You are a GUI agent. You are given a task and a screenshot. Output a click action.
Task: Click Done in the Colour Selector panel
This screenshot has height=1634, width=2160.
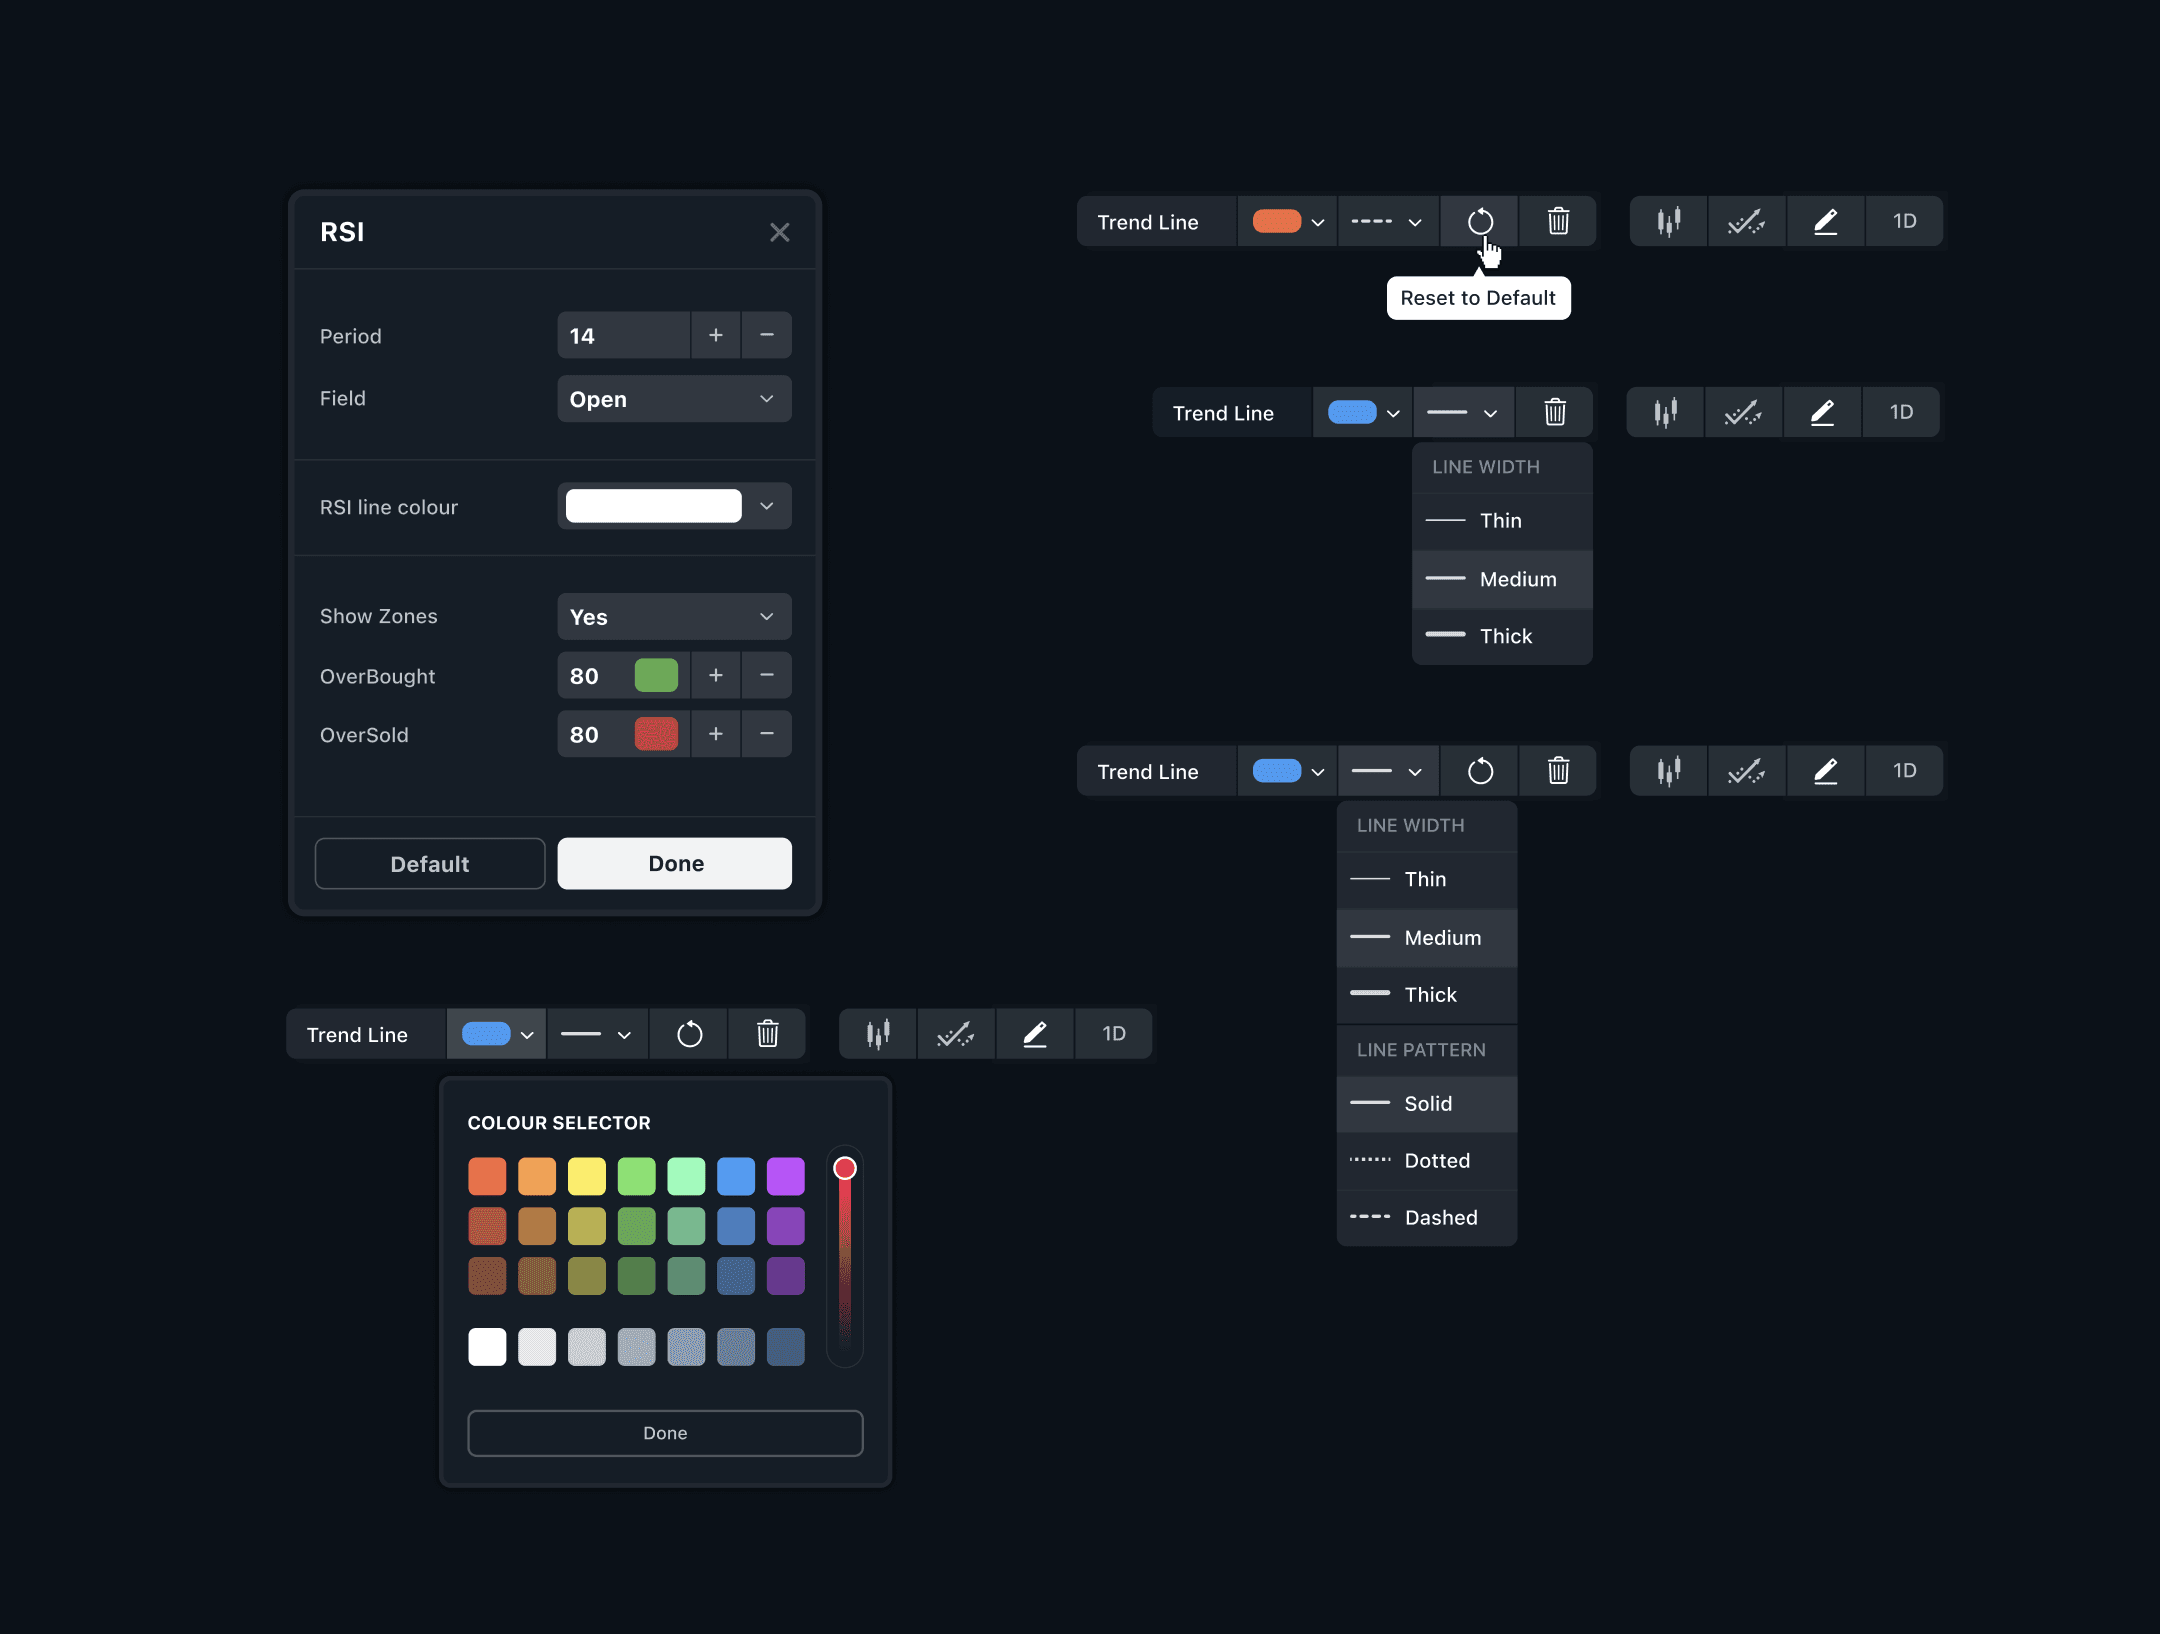665,1433
